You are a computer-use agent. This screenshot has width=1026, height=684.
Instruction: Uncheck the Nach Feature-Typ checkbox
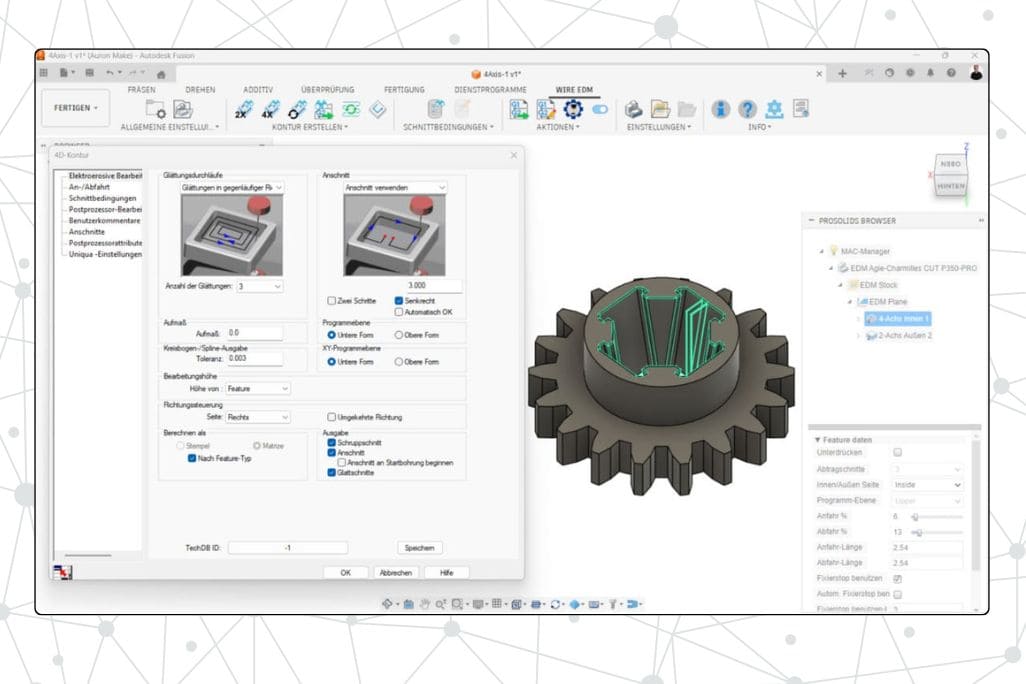click(192, 459)
